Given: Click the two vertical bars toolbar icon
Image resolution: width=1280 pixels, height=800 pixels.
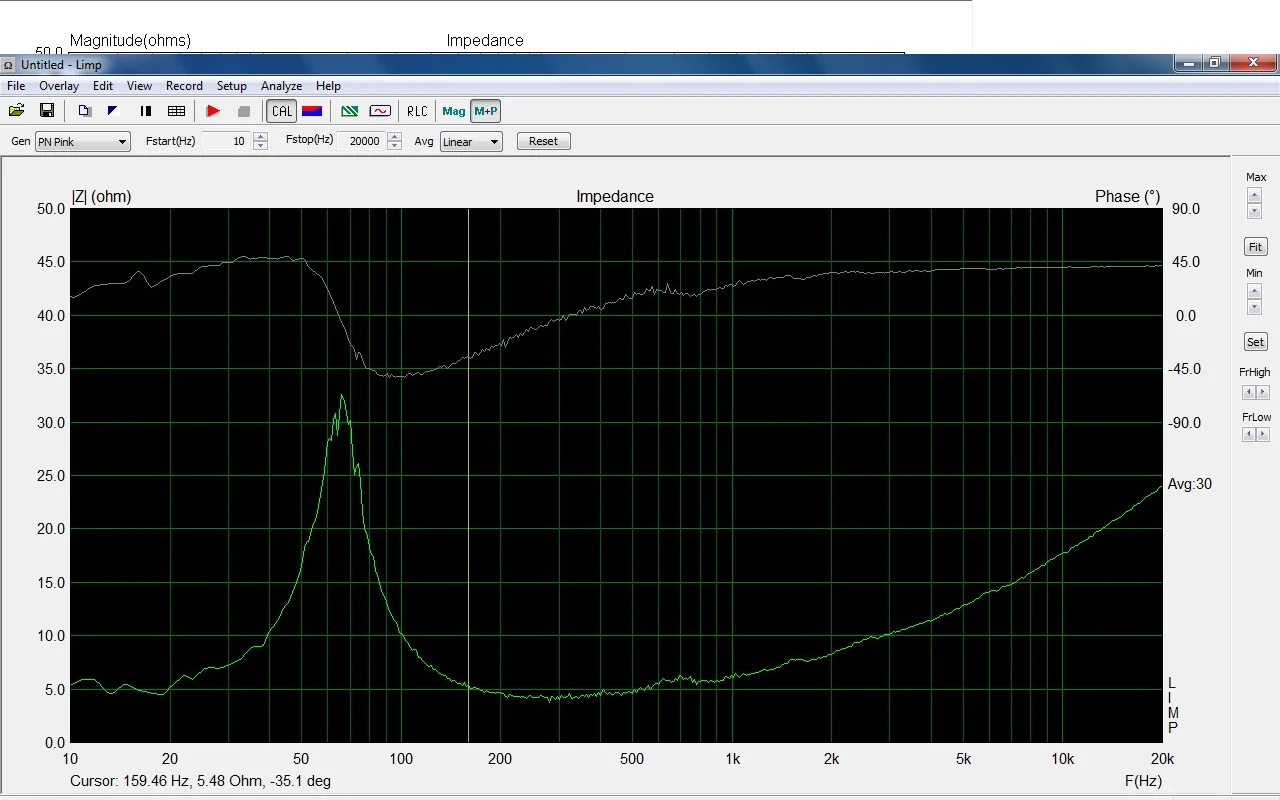Looking at the screenshot, I should pos(146,111).
